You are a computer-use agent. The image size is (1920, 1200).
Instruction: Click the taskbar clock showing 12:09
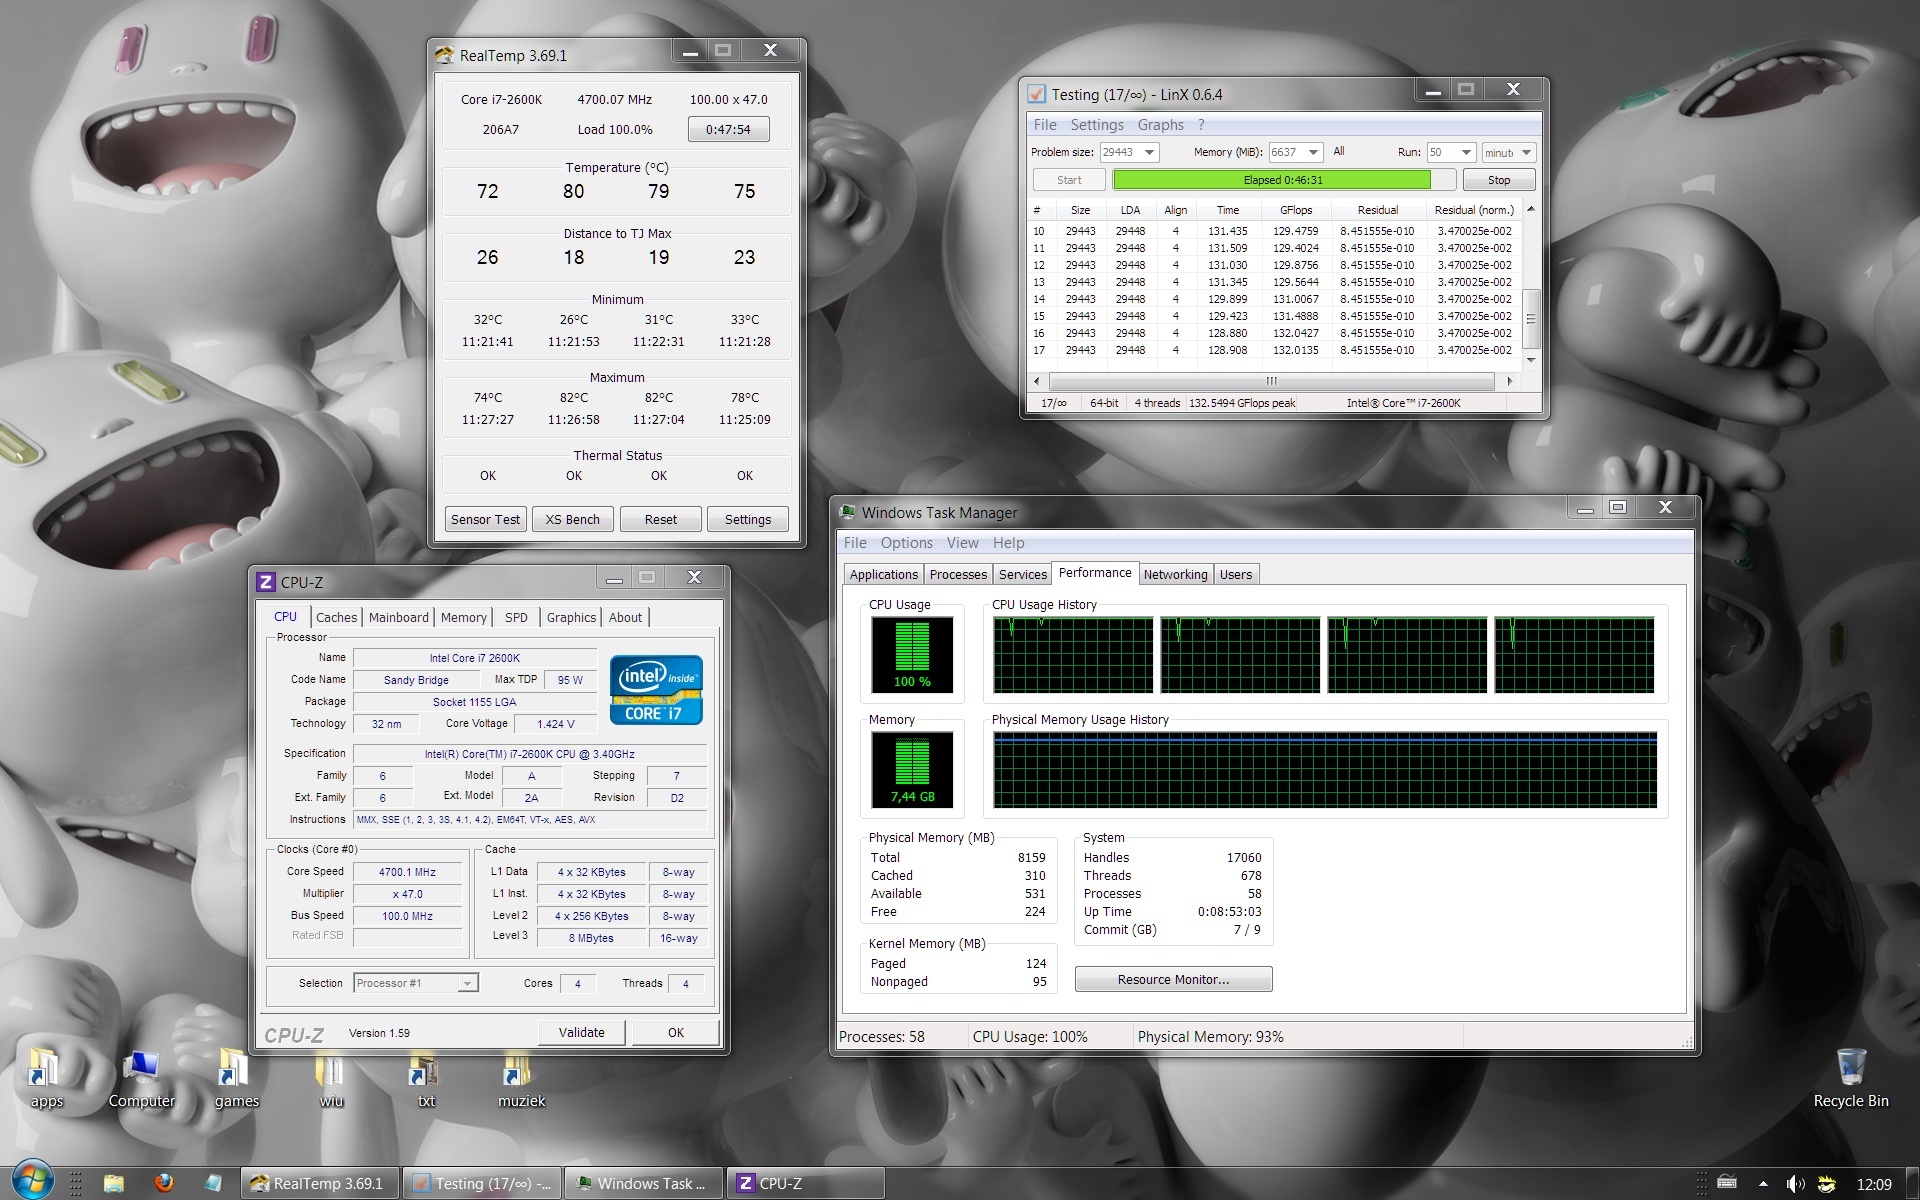click(1874, 1184)
